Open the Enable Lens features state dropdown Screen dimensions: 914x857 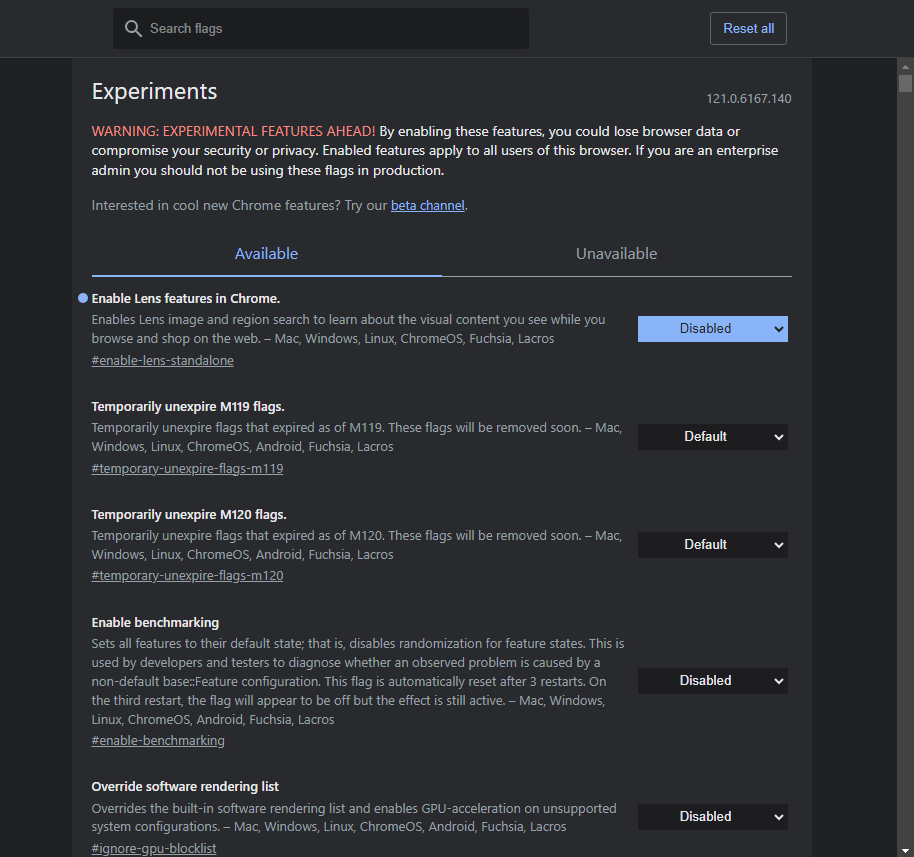pos(712,329)
